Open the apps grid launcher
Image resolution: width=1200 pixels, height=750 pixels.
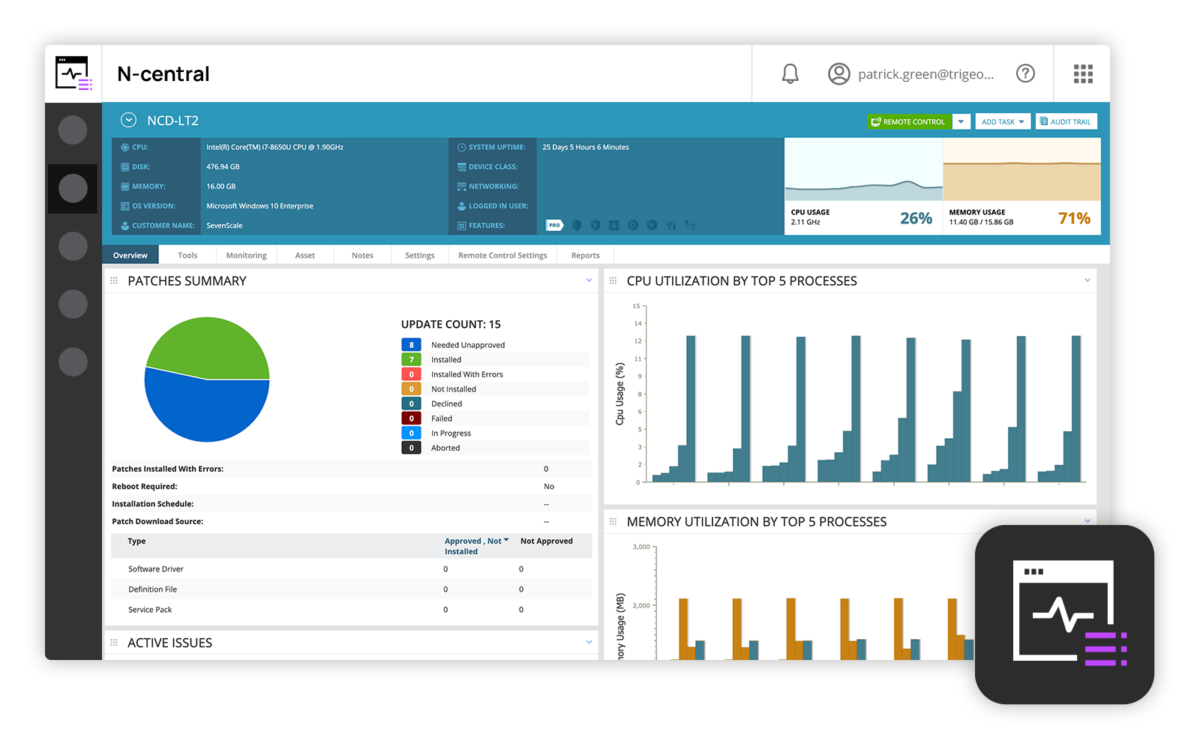point(1083,73)
